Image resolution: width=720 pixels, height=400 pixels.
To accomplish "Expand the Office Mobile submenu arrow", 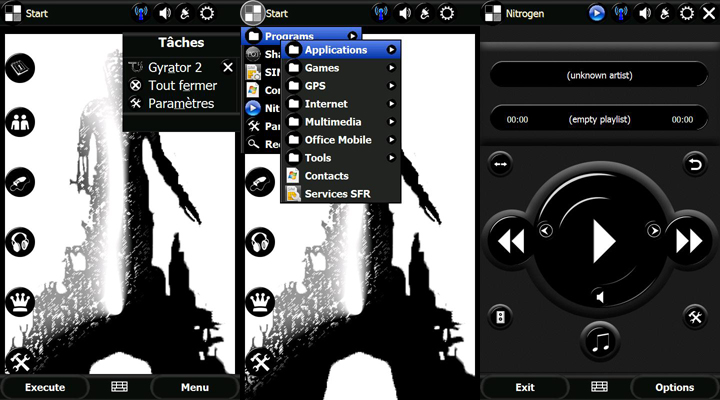I will (391, 140).
